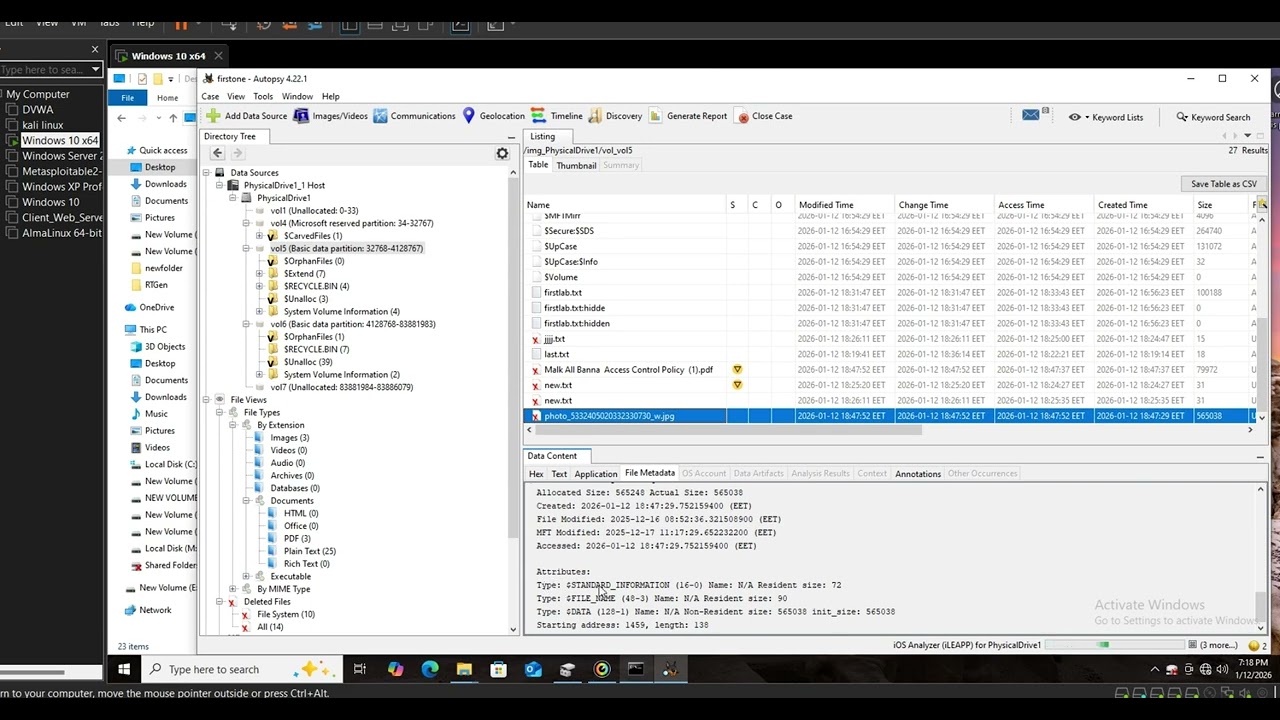Viewport: 1280px width, 720px height.
Task: Open the Microsoft Store taskbar icon
Action: [x=498, y=669]
